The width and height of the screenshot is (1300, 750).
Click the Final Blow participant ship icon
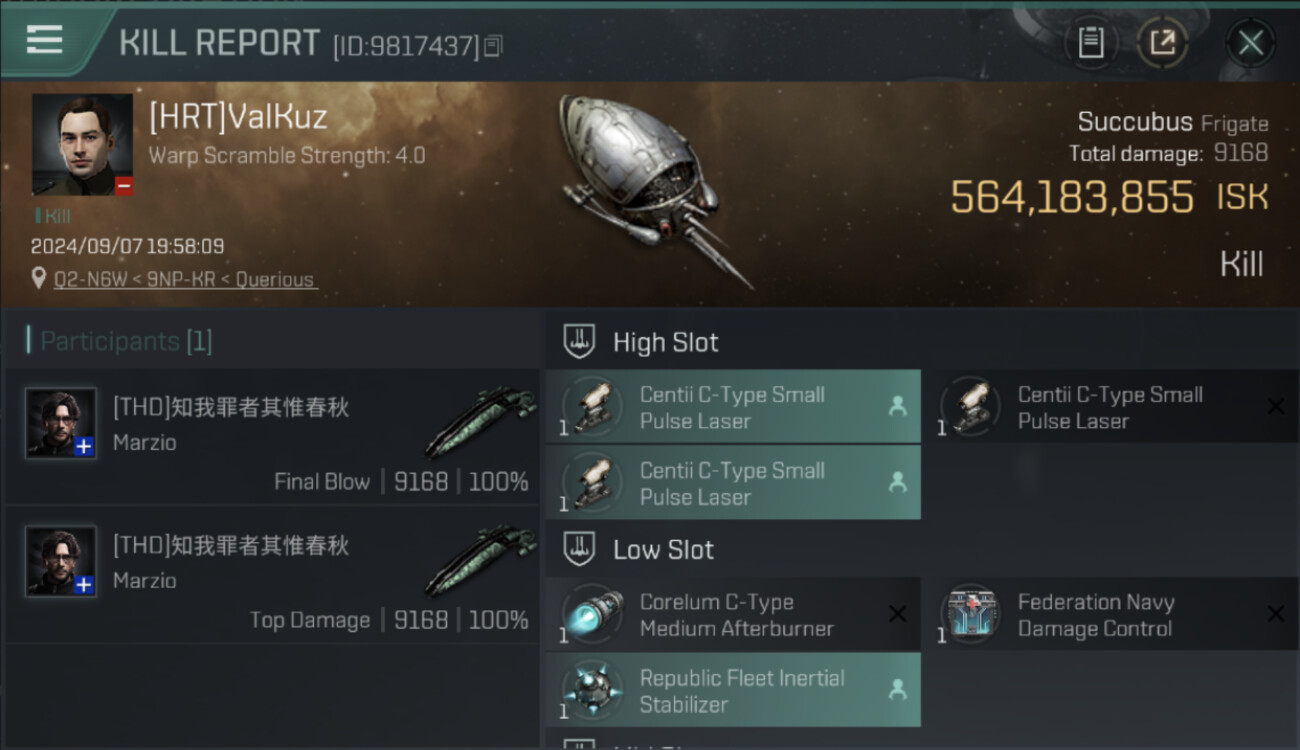click(x=480, y=423)
